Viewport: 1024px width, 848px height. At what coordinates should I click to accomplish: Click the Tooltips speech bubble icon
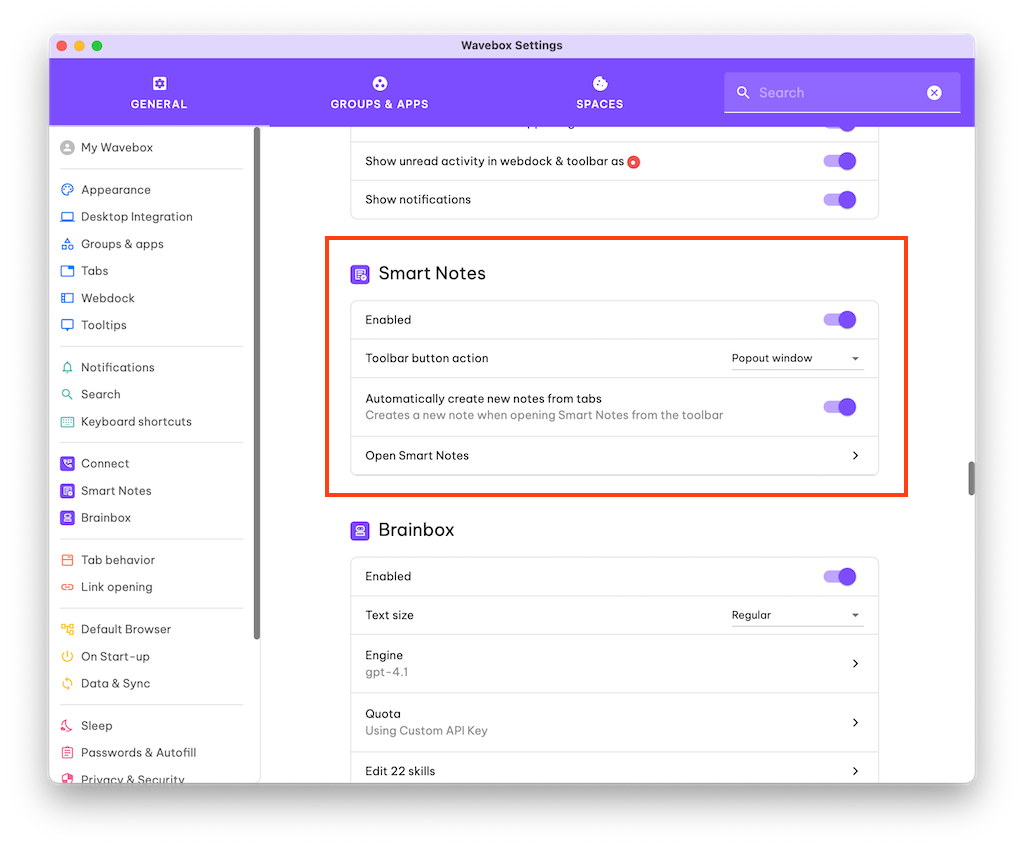pos(67,325)
